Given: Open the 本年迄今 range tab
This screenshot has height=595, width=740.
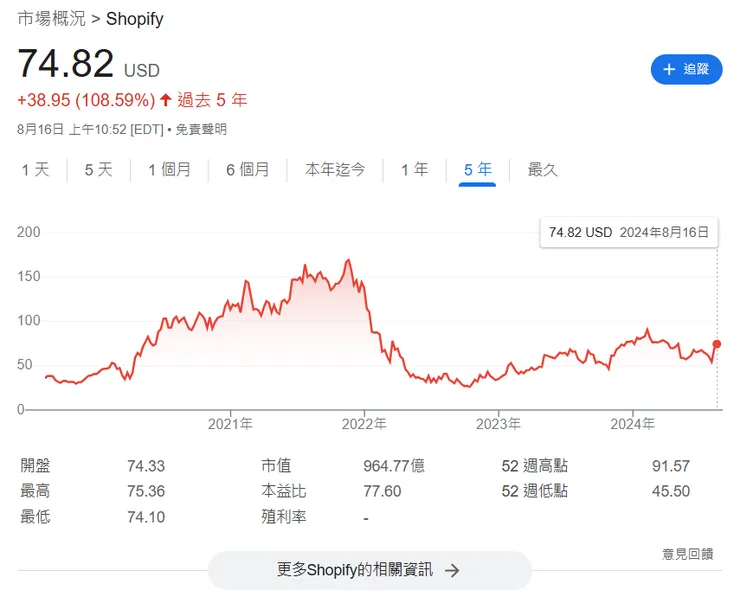Looking at the screenshot, I should coord(335,170).
